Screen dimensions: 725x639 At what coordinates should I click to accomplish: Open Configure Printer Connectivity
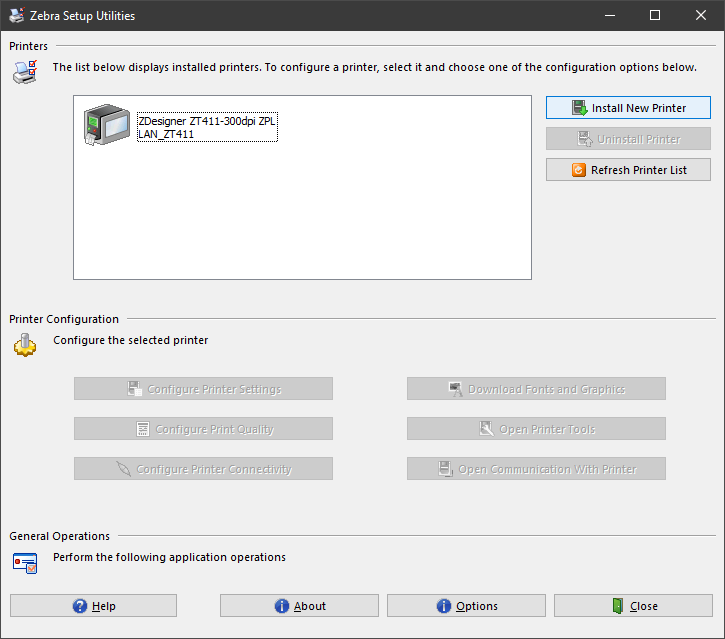(x=203, y=468)
